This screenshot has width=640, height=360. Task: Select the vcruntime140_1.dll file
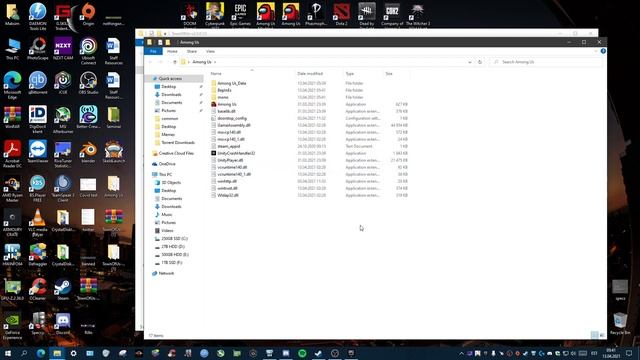tap(234, 174)
